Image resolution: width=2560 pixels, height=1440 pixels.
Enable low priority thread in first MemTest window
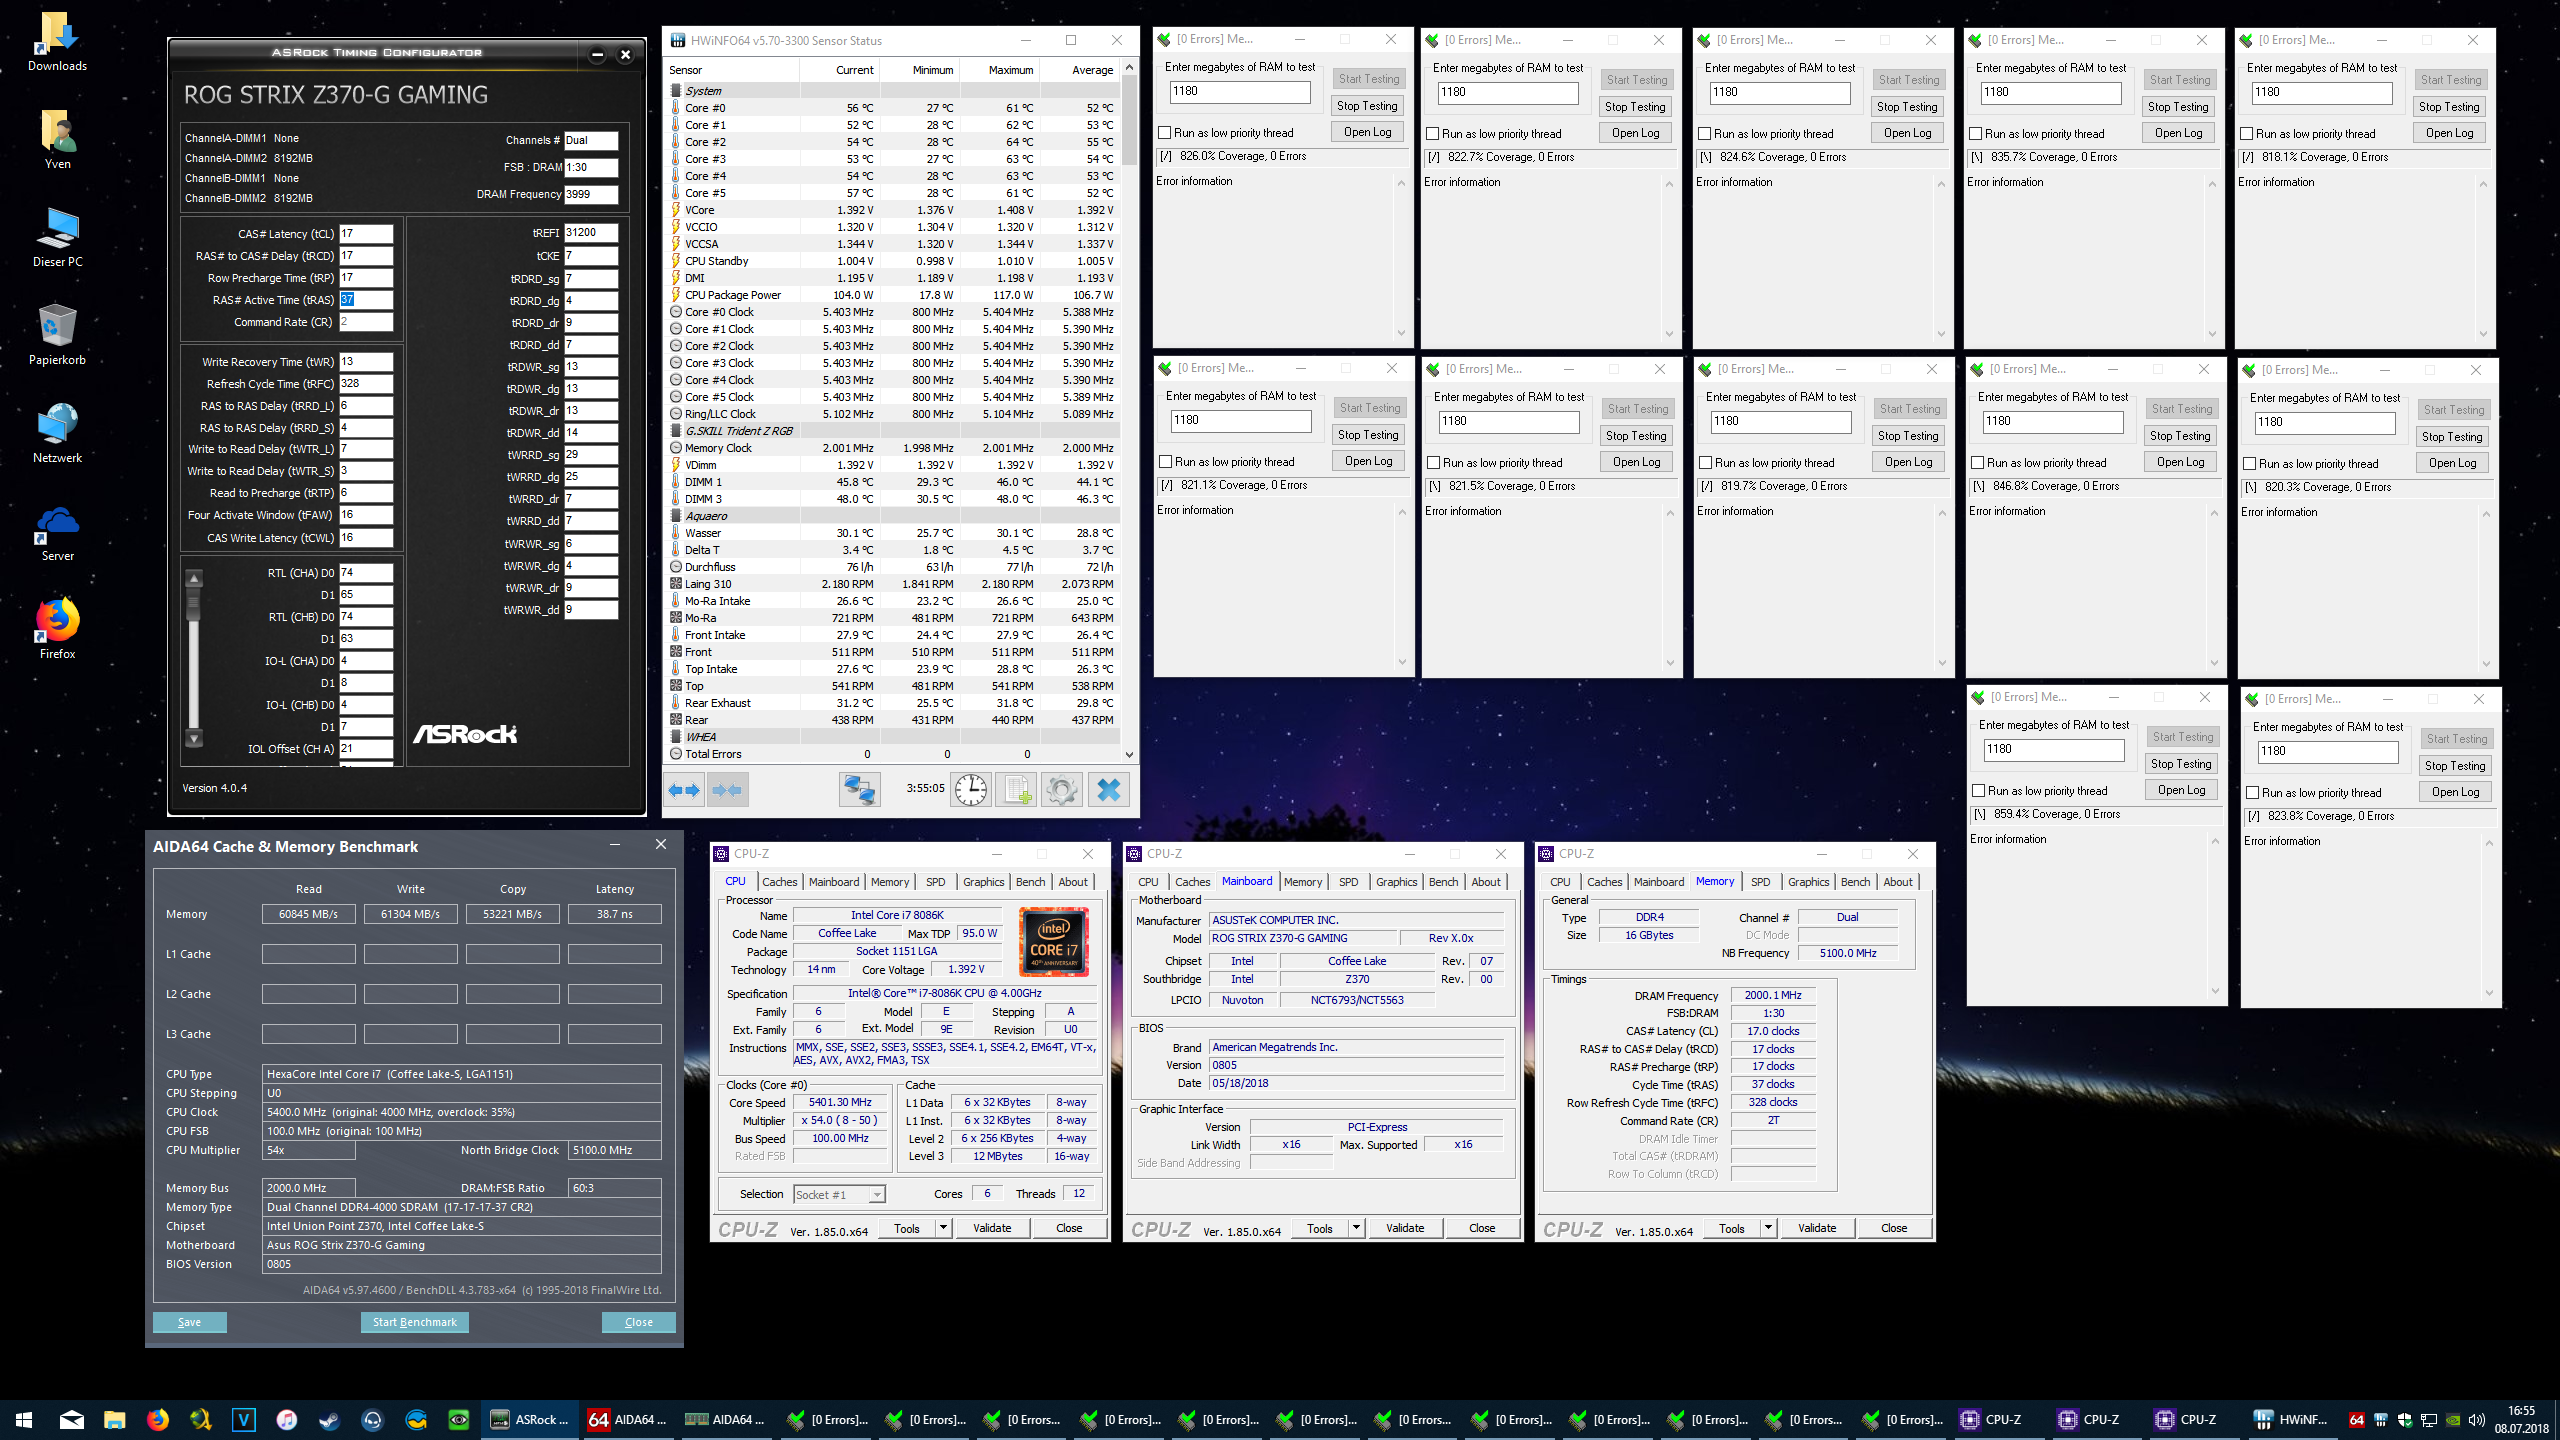point(1165,133)
